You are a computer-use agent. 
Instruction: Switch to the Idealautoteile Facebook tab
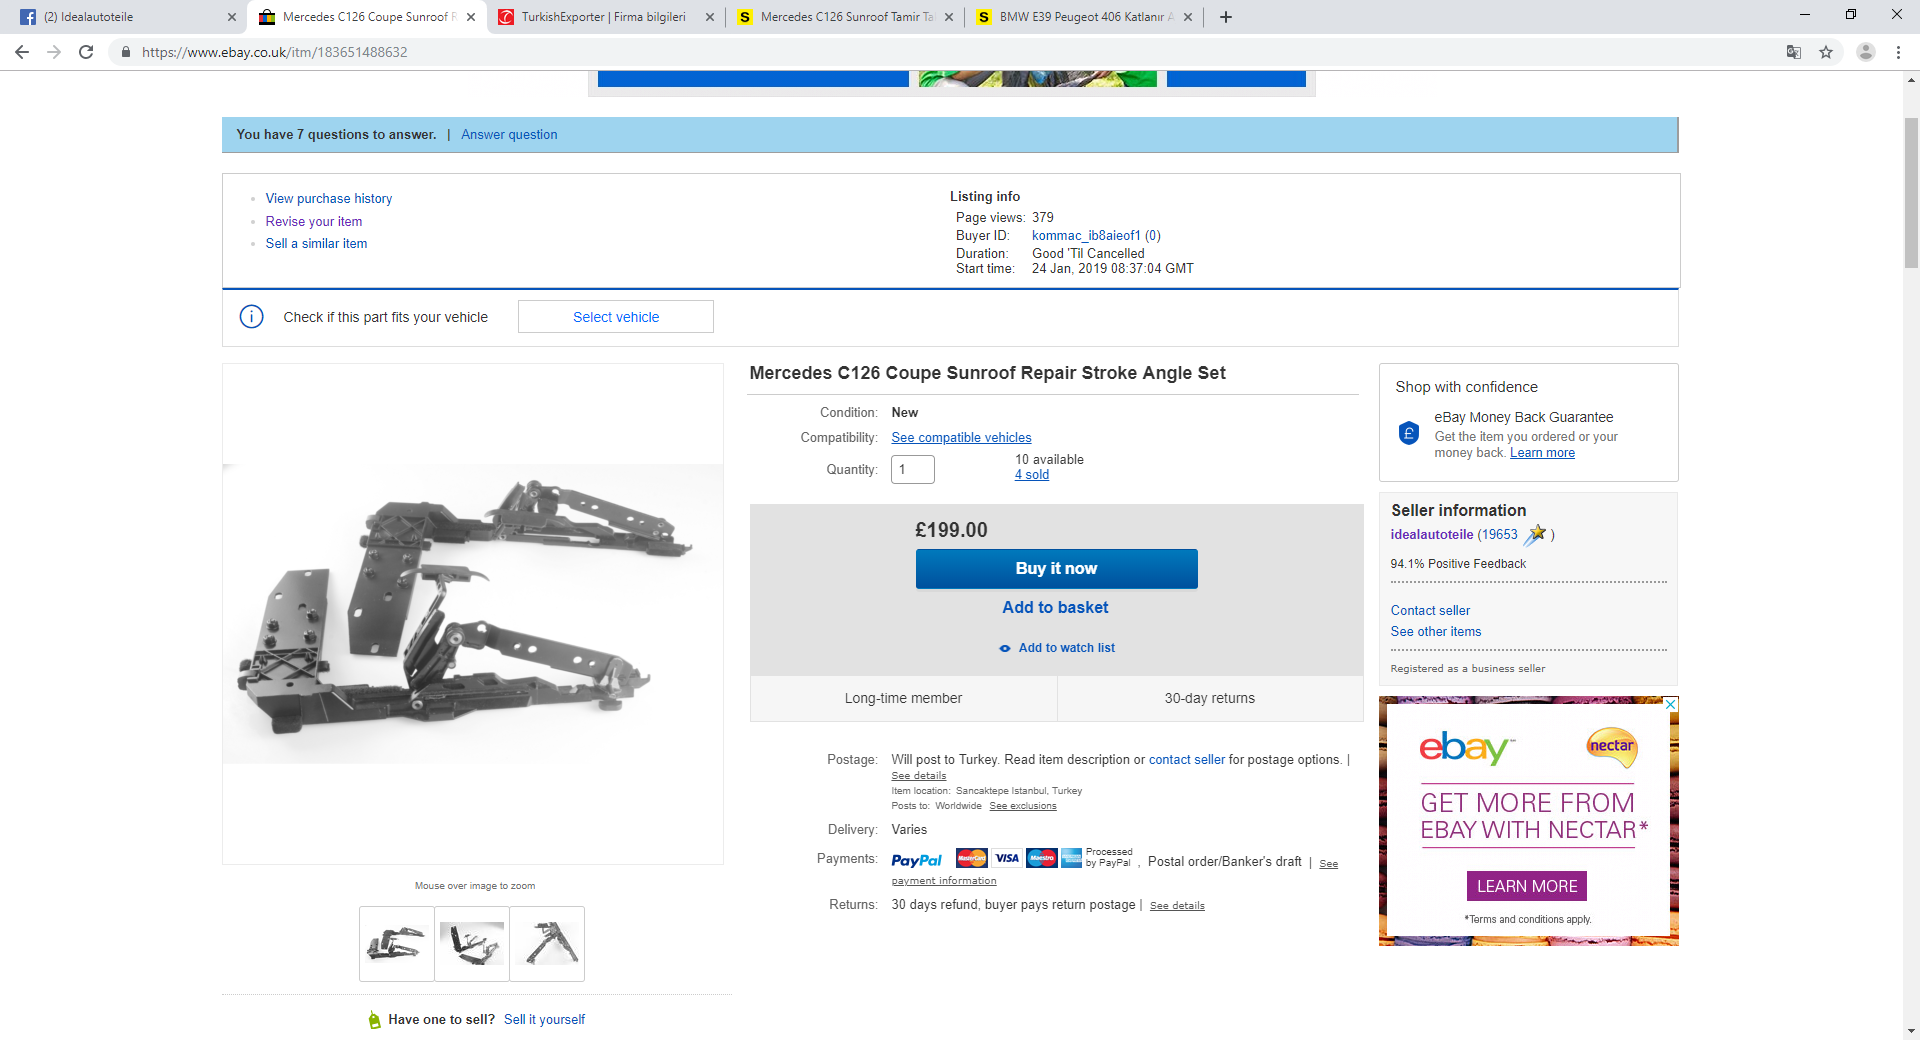pyautogui.click(x=120, y=17)
